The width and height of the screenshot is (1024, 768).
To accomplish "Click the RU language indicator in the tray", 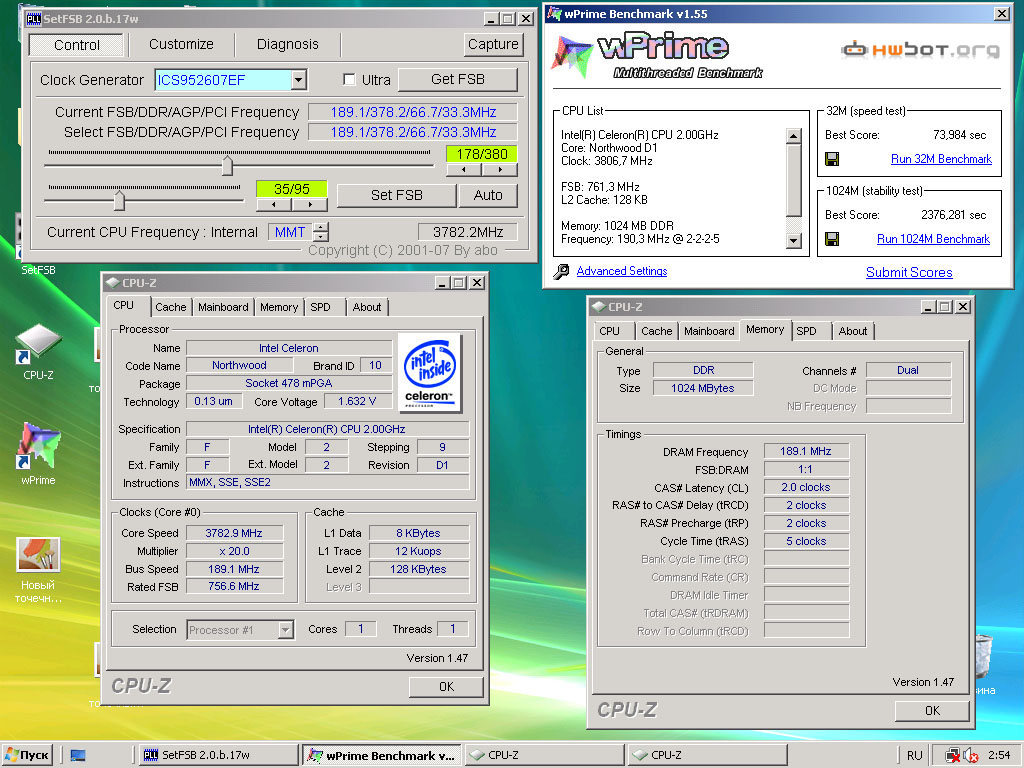I will pos(914,756).
